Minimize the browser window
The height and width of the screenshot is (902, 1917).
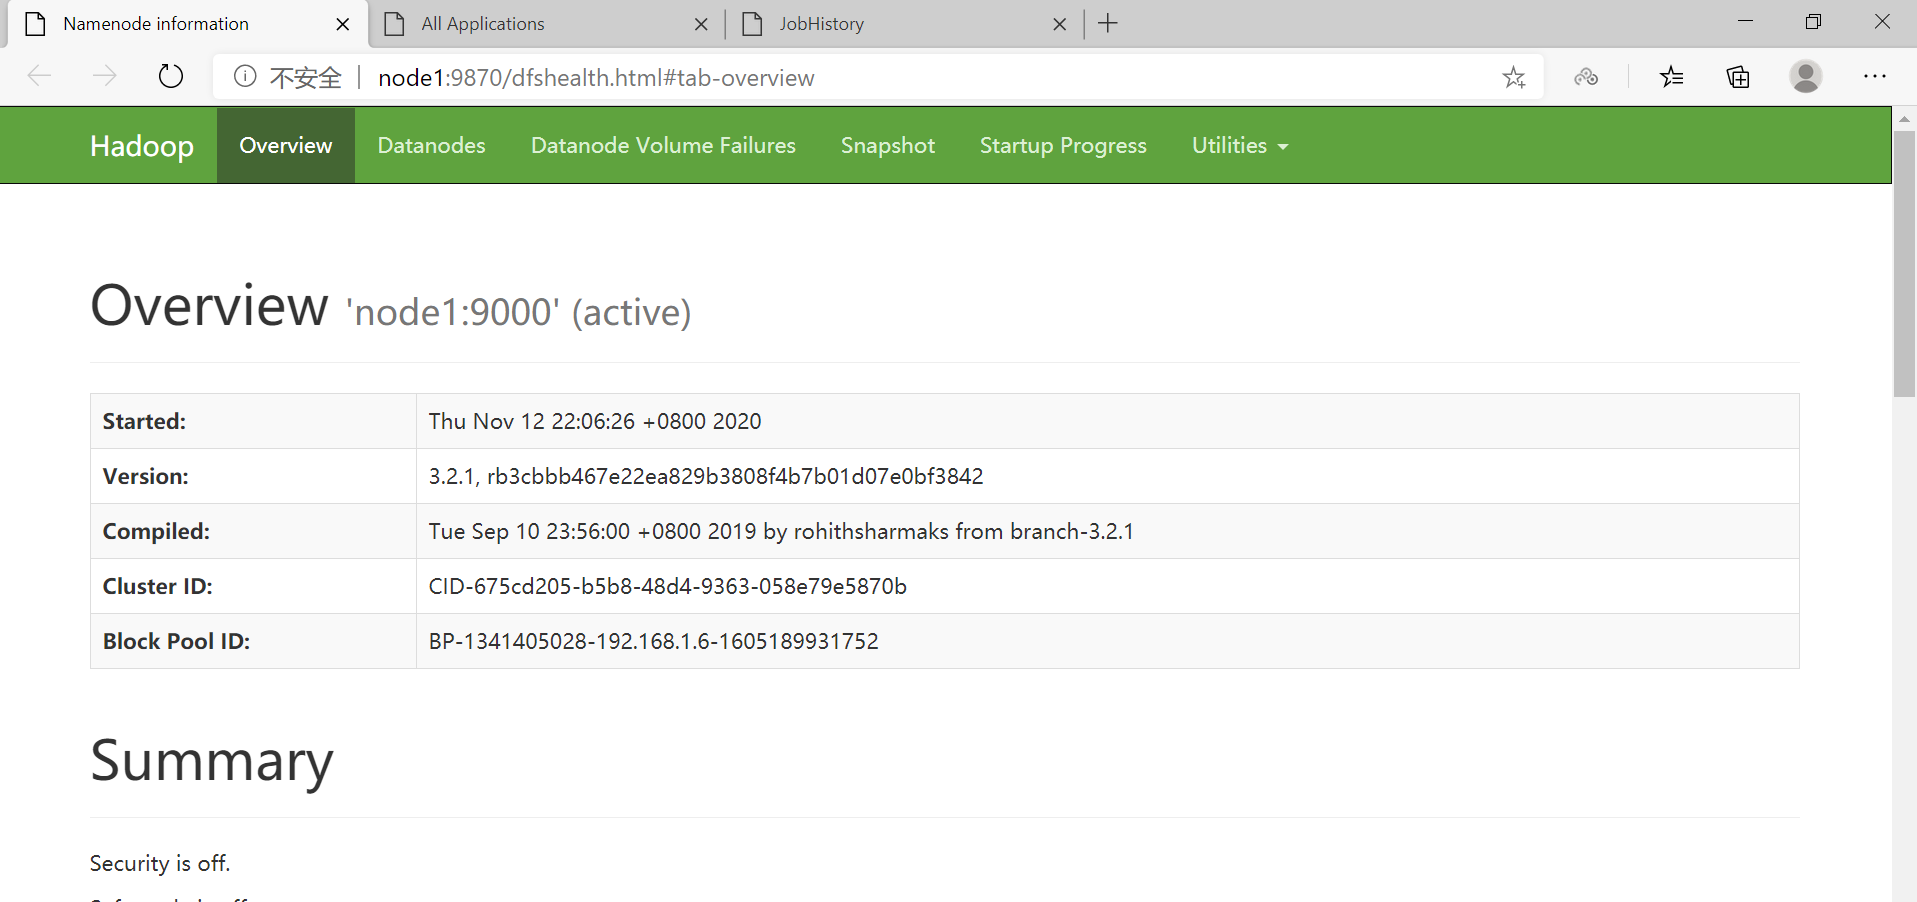[x=1746, y=22]
